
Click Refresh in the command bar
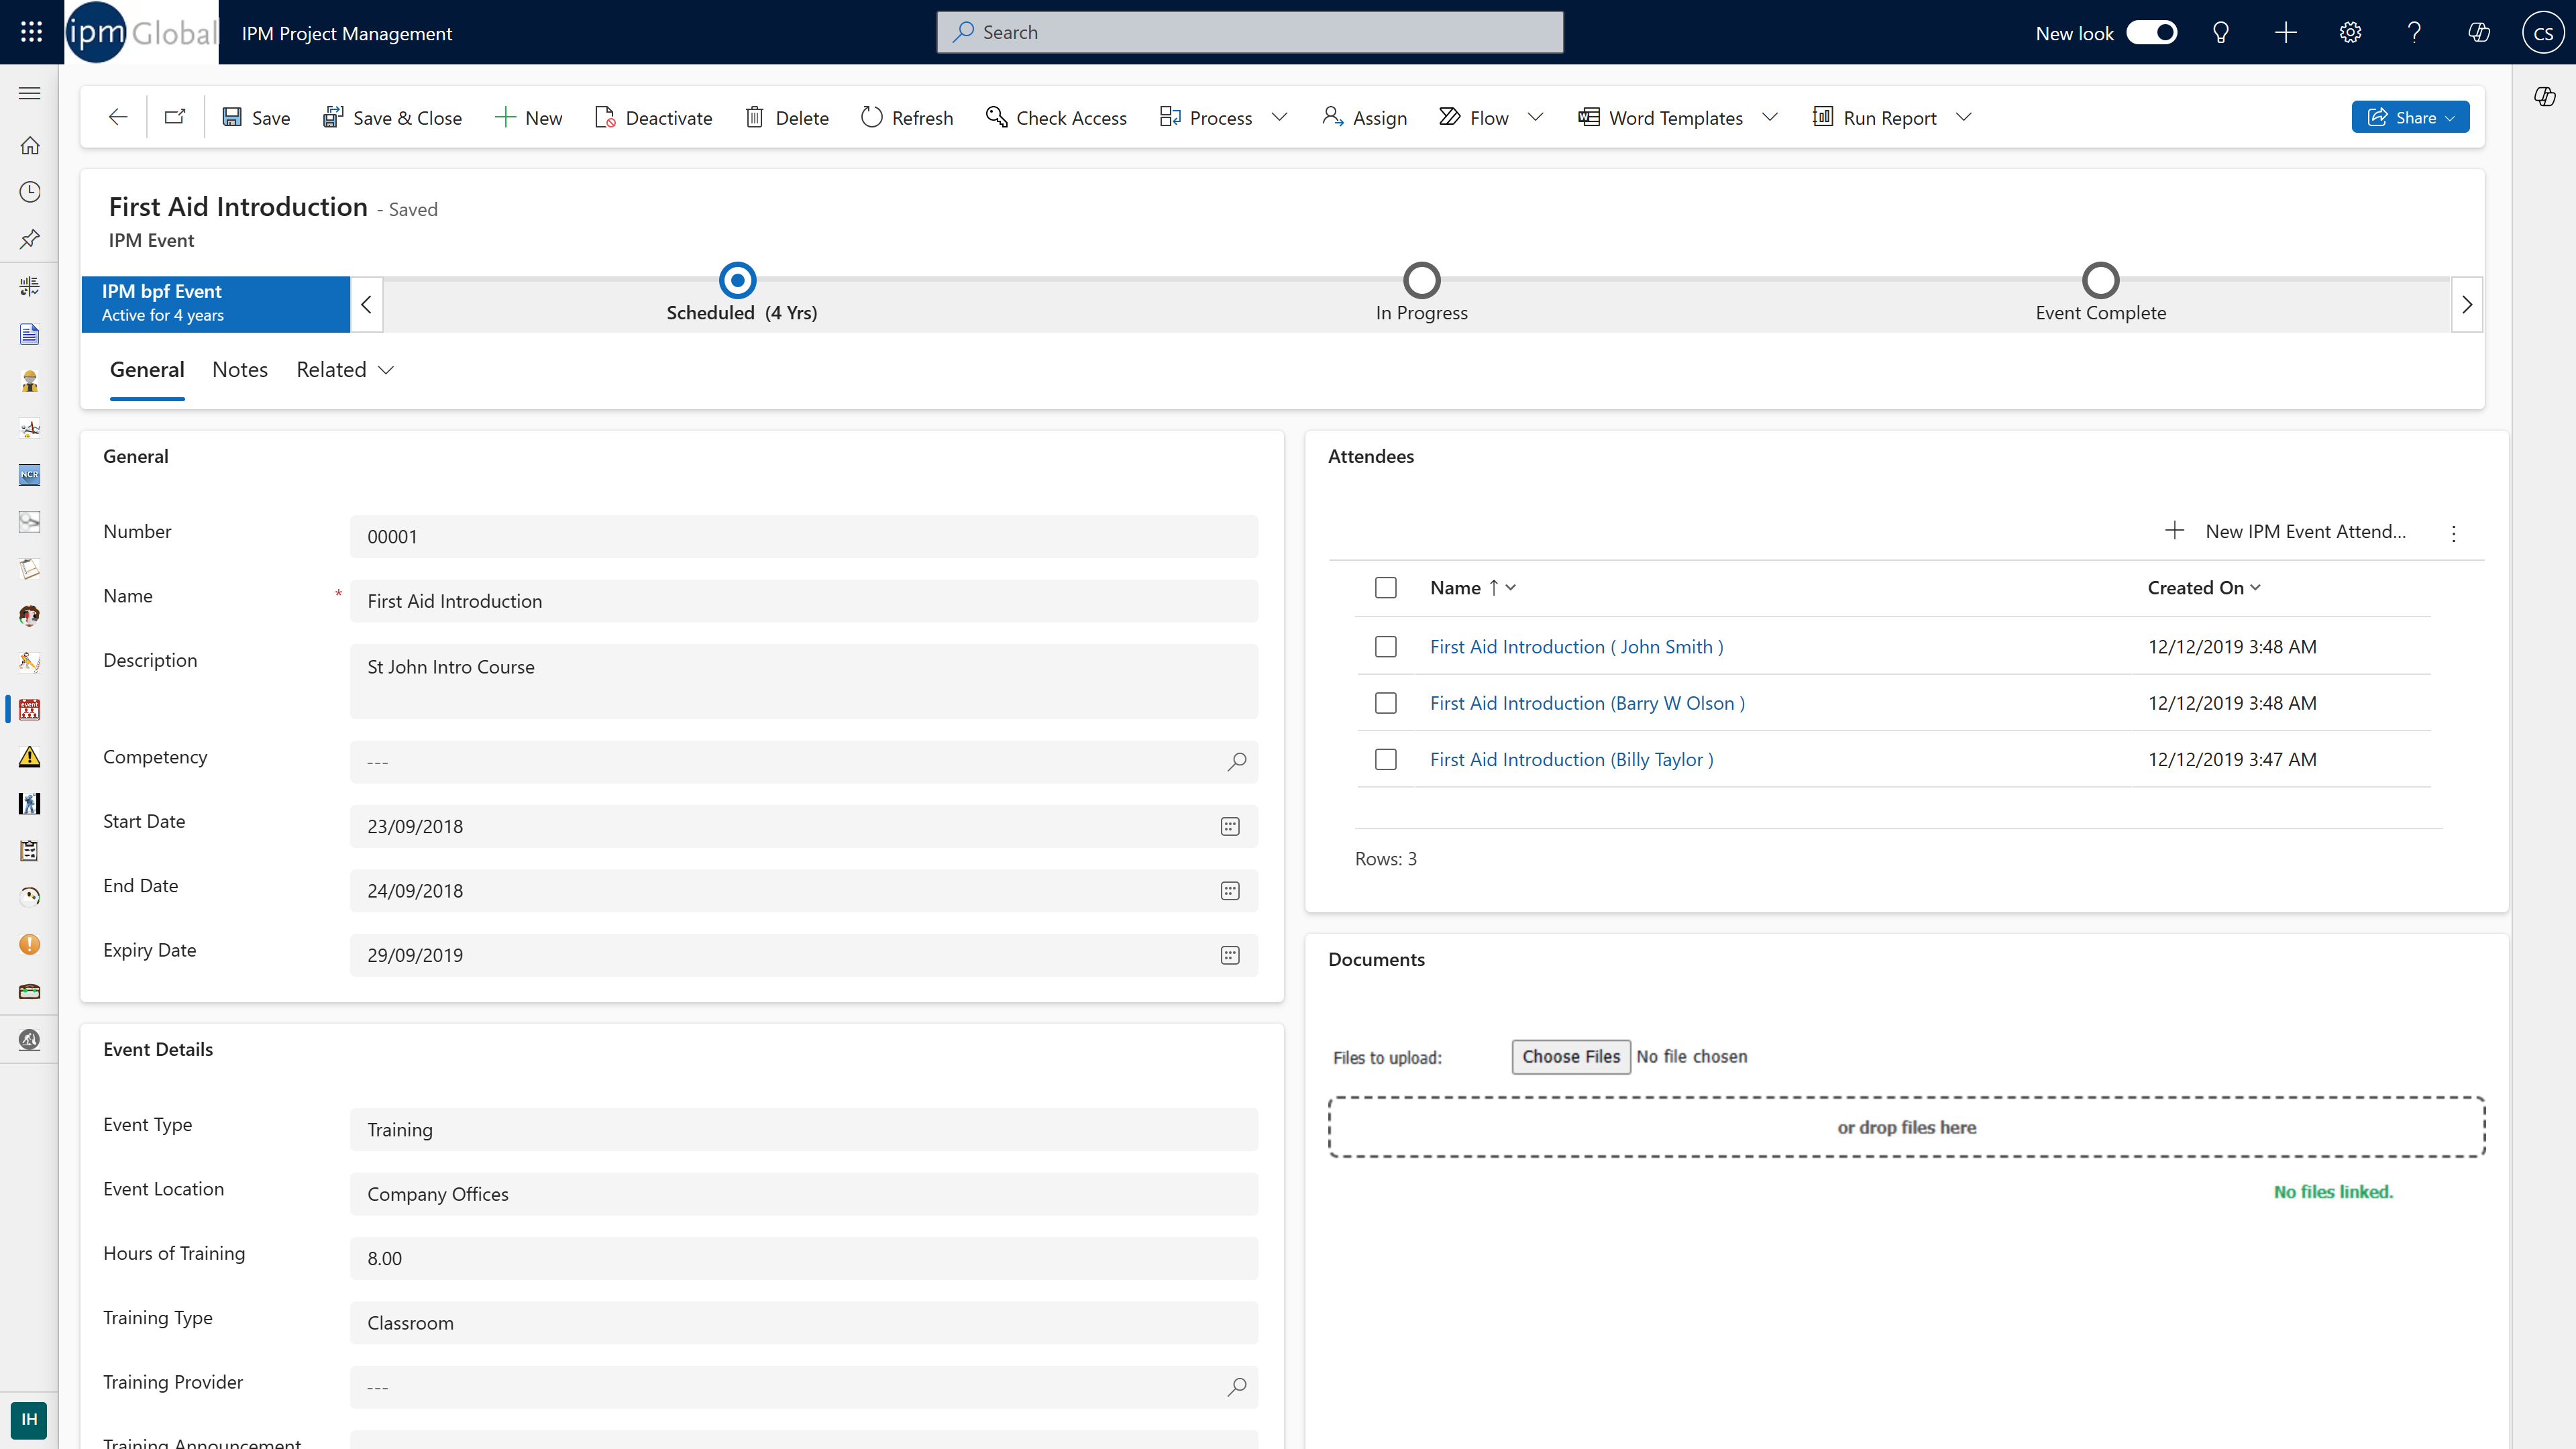(x=907, y=117)
